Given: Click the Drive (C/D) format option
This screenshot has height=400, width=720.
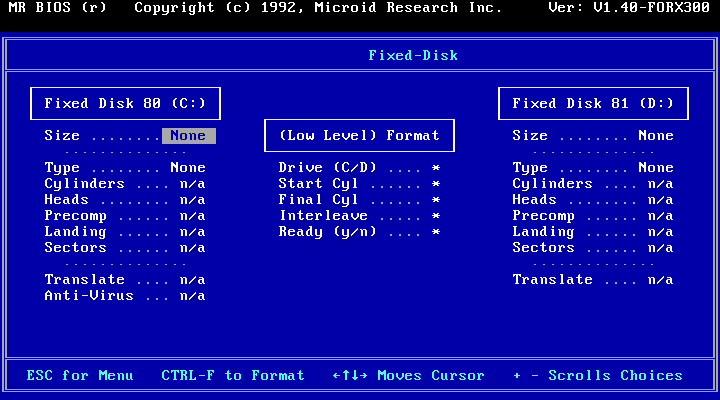Looking at the screenshot, I should [x=359, y=168].
